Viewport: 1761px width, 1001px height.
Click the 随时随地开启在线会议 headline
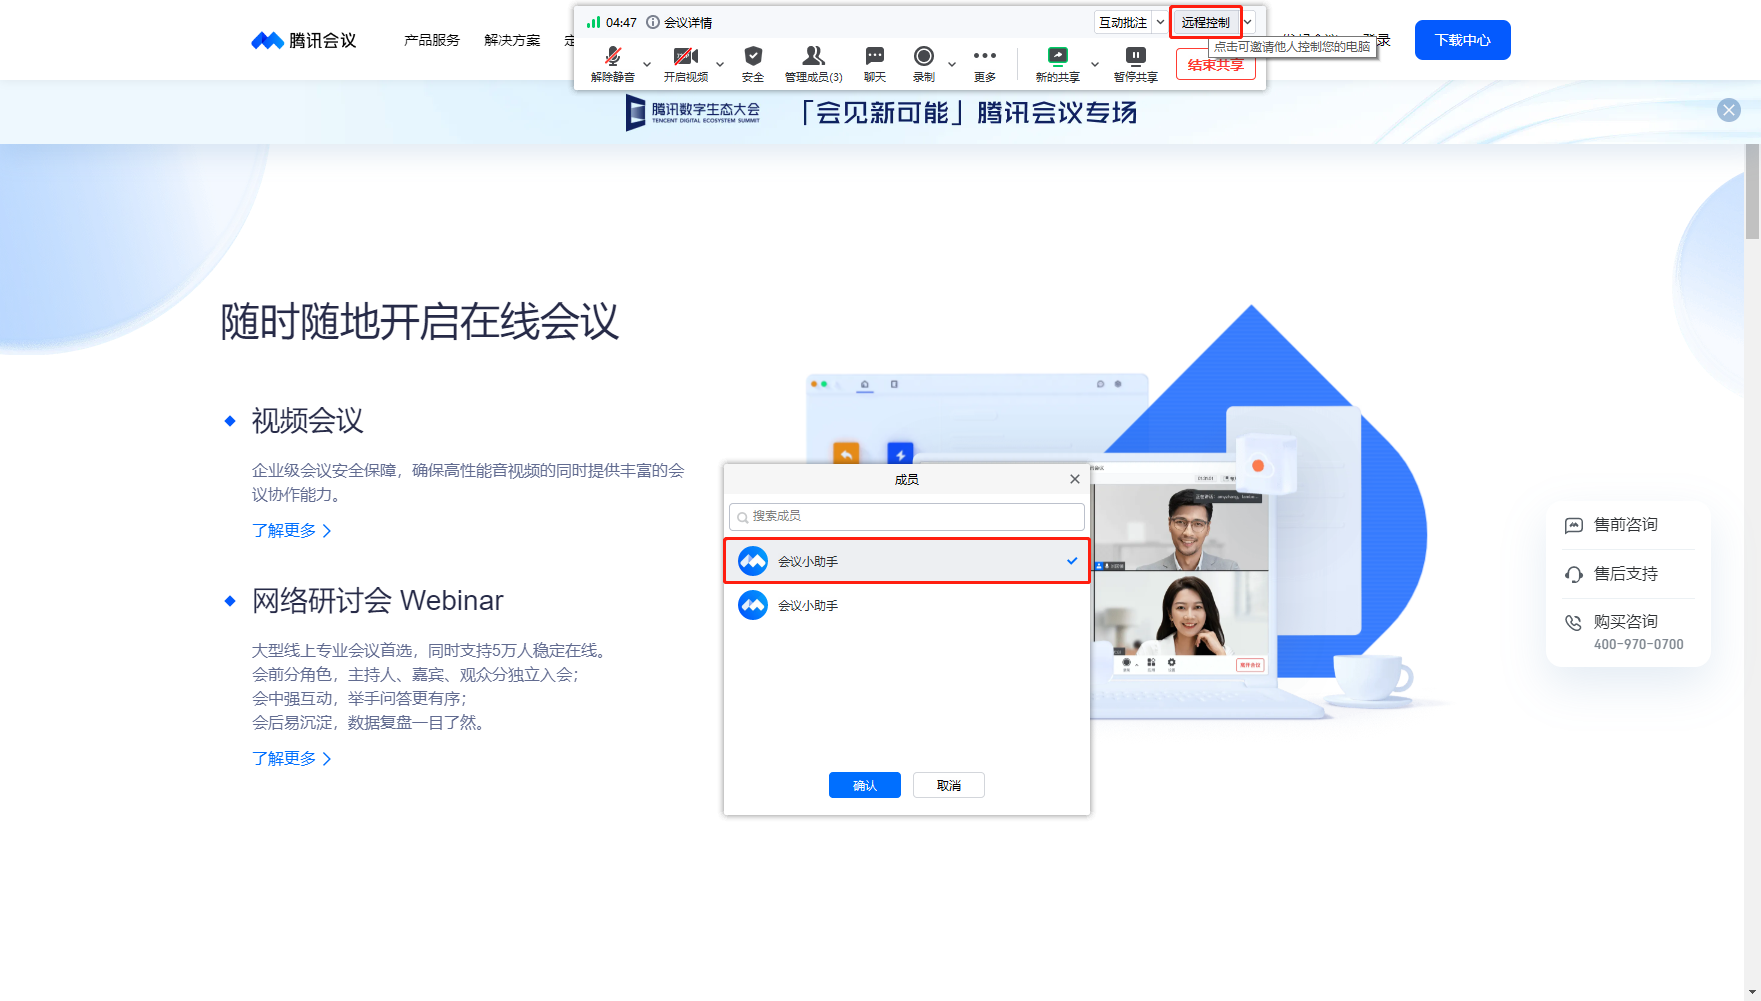[420, 322]
